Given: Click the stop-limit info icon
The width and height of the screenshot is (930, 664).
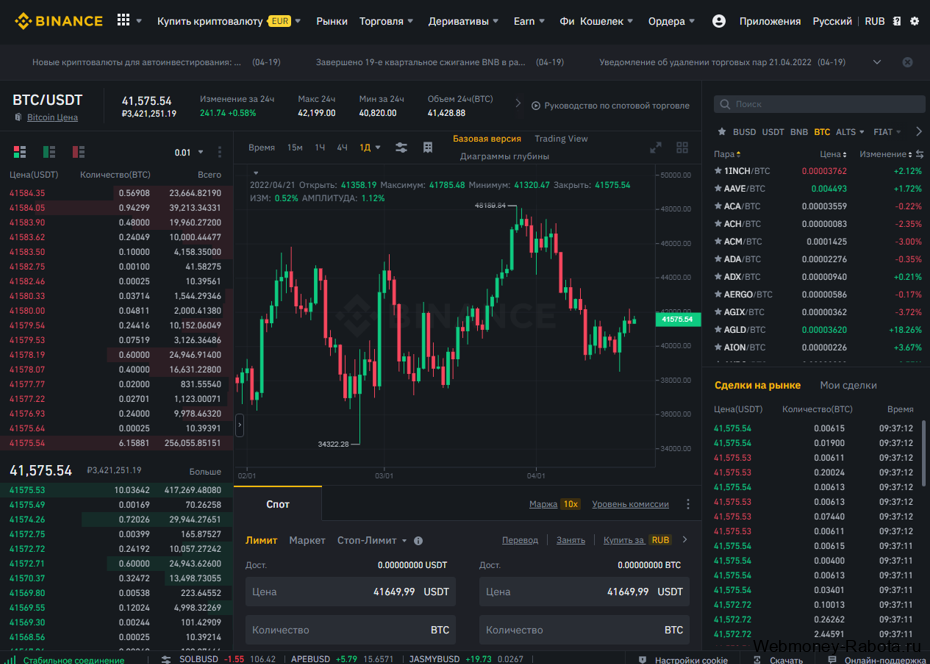Looking at the screenshot, I should pos(418,541).
